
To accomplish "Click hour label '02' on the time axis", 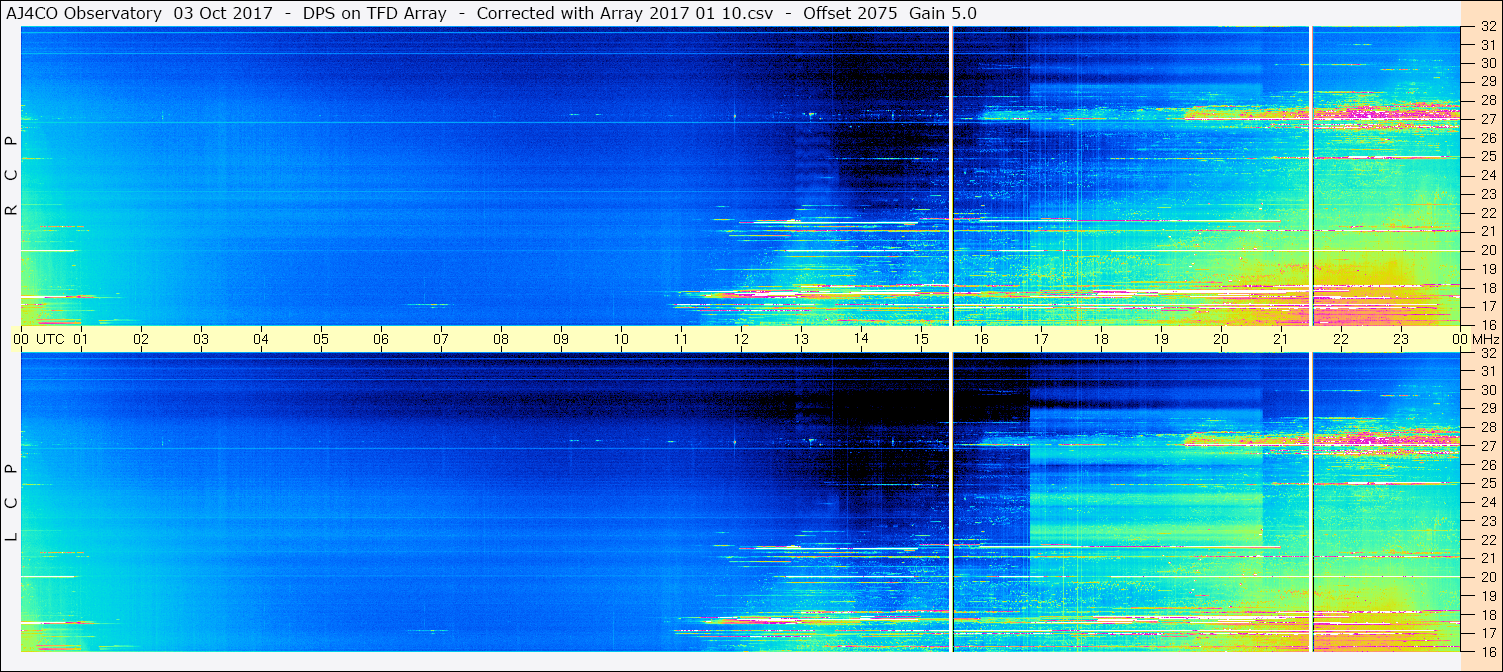I will [141, 339].
